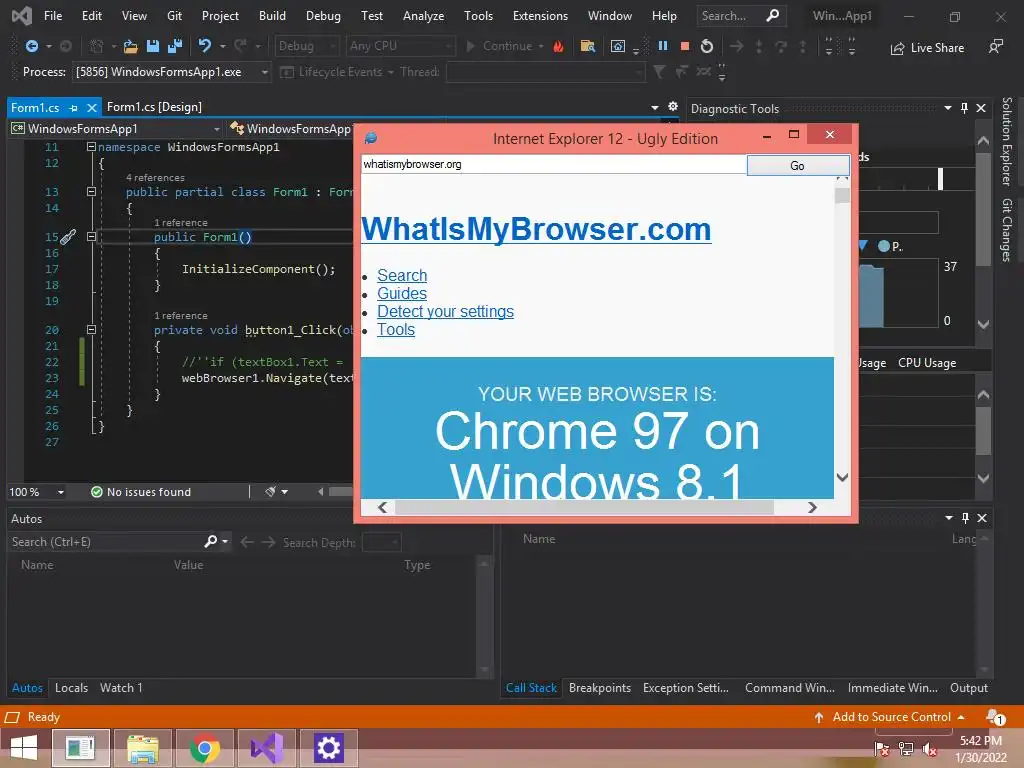Click the Send Feedback icon
The image size is (1024, 768).
(x=995, y=46)
